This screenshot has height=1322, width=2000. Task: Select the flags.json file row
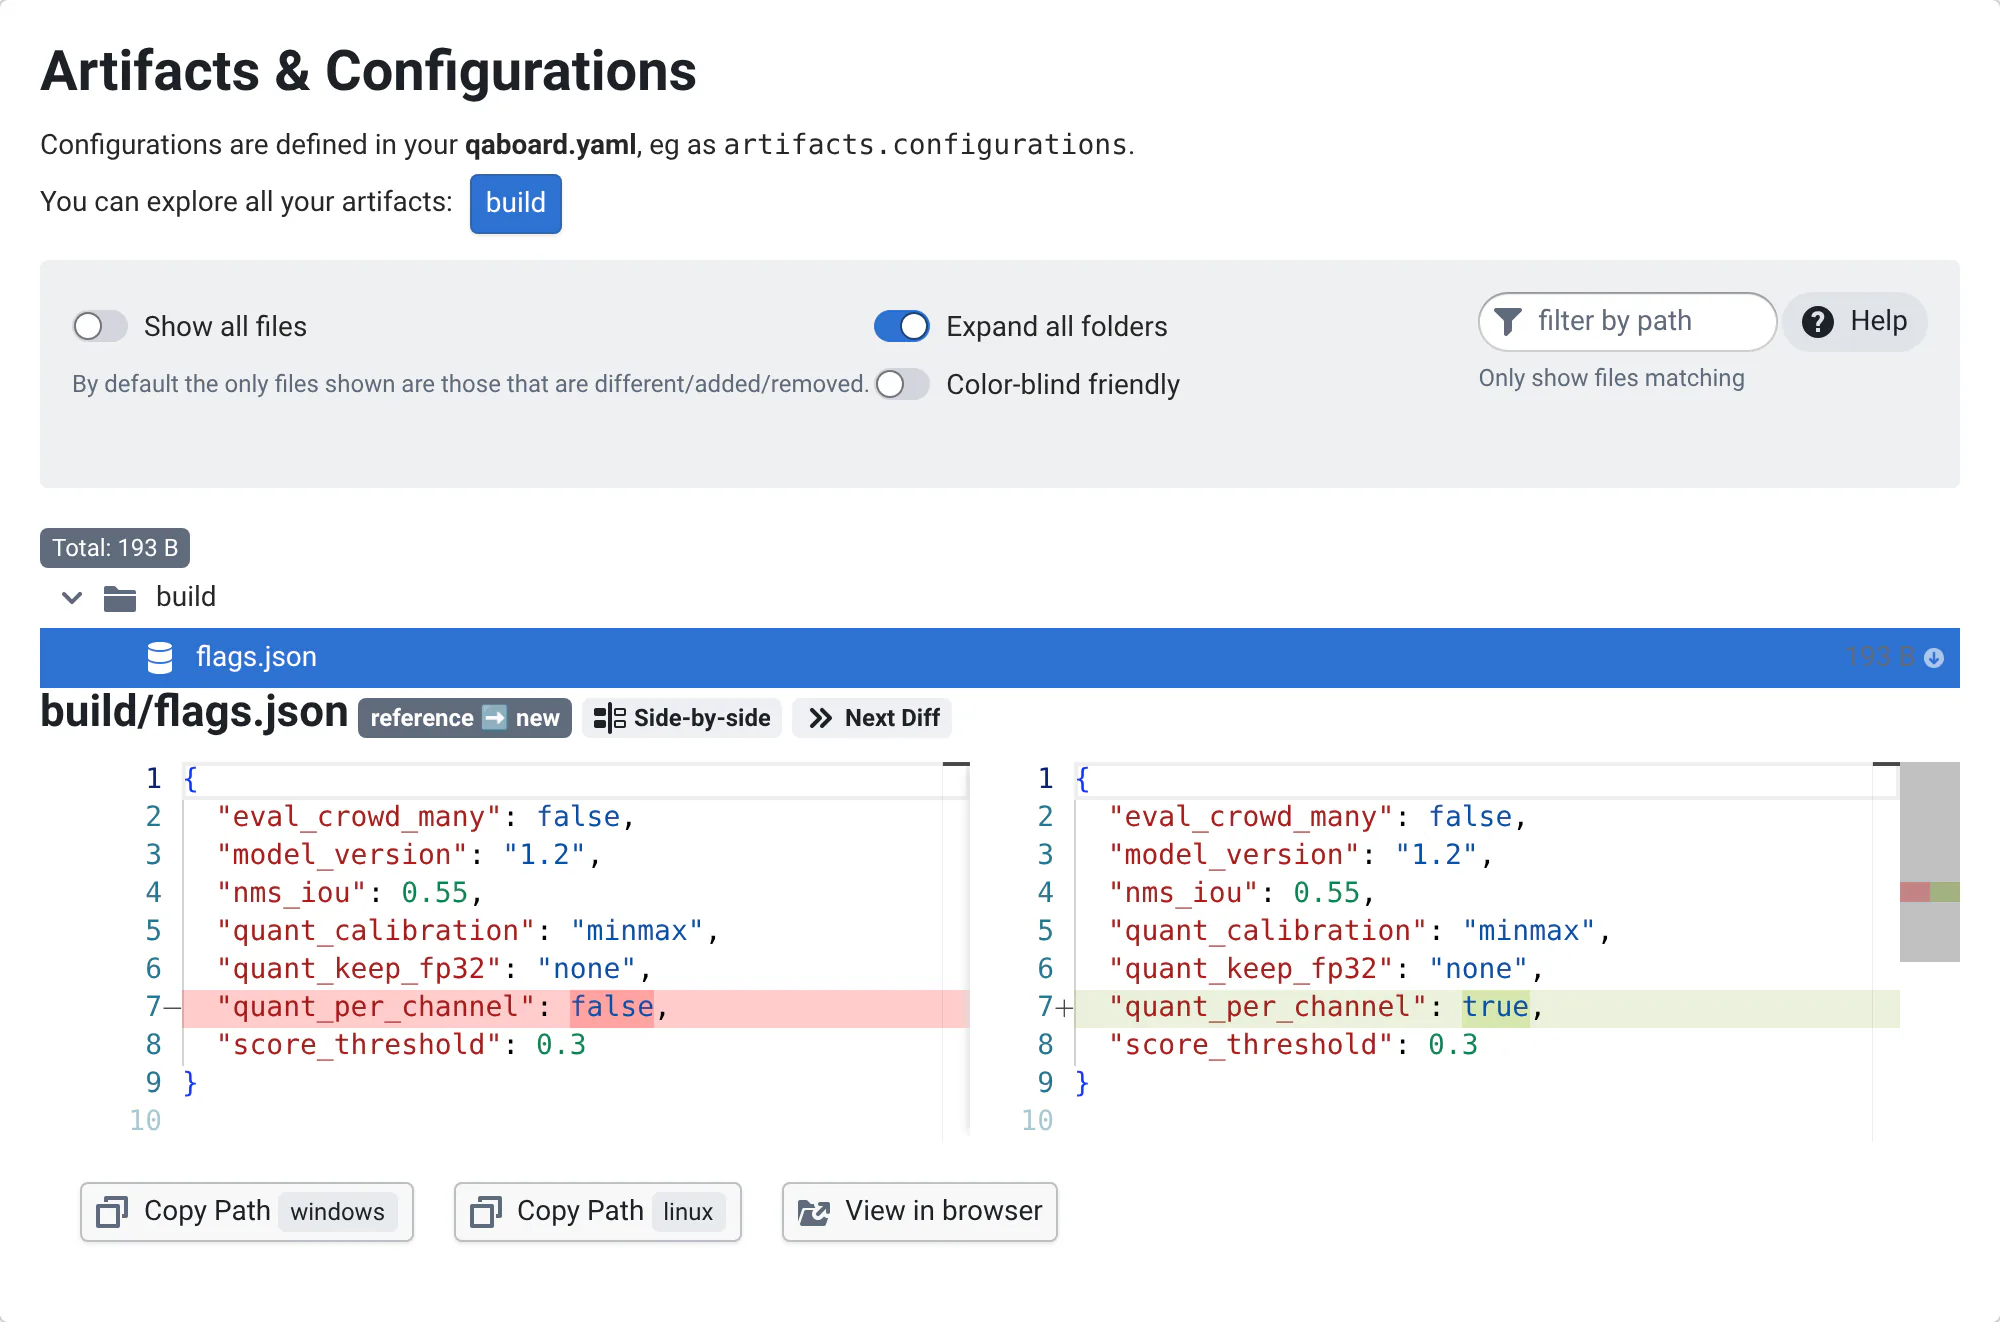click(1000, 657)
